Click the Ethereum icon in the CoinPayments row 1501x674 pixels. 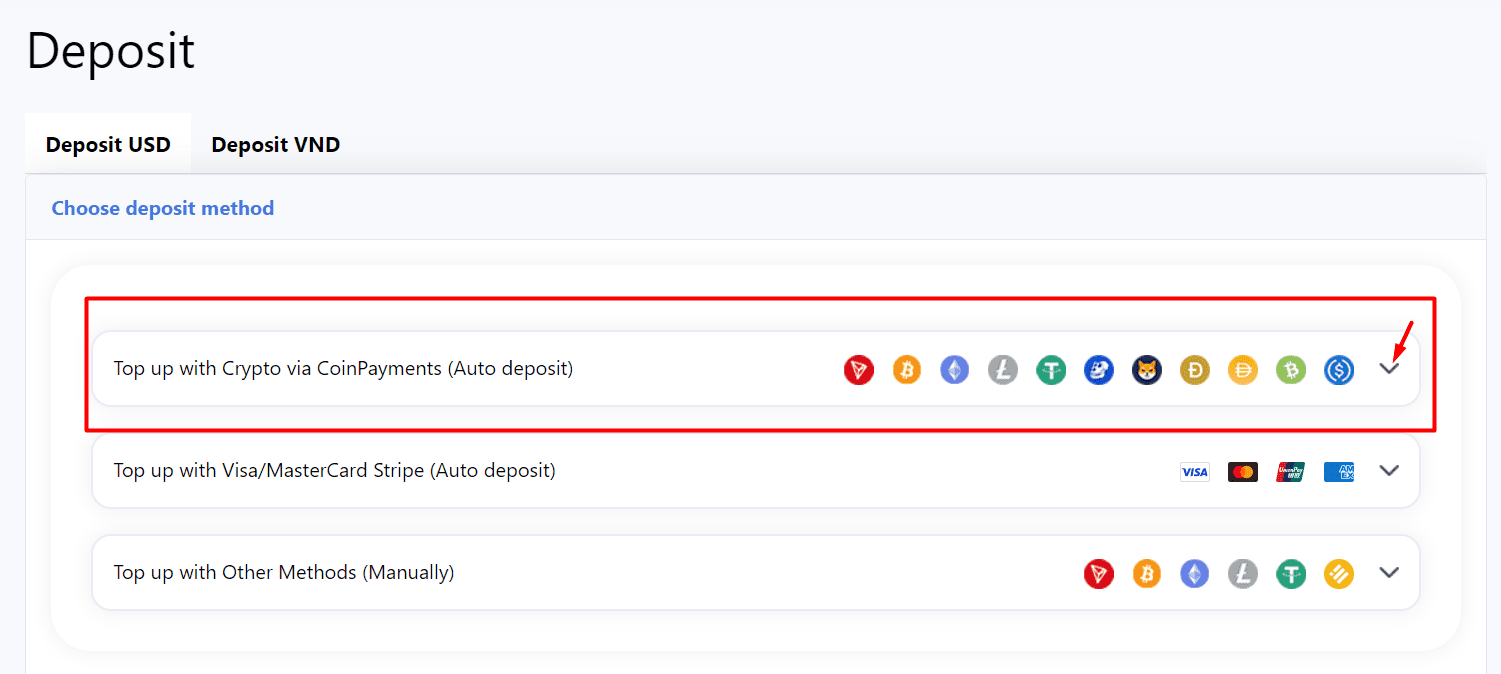pos(954,370)
